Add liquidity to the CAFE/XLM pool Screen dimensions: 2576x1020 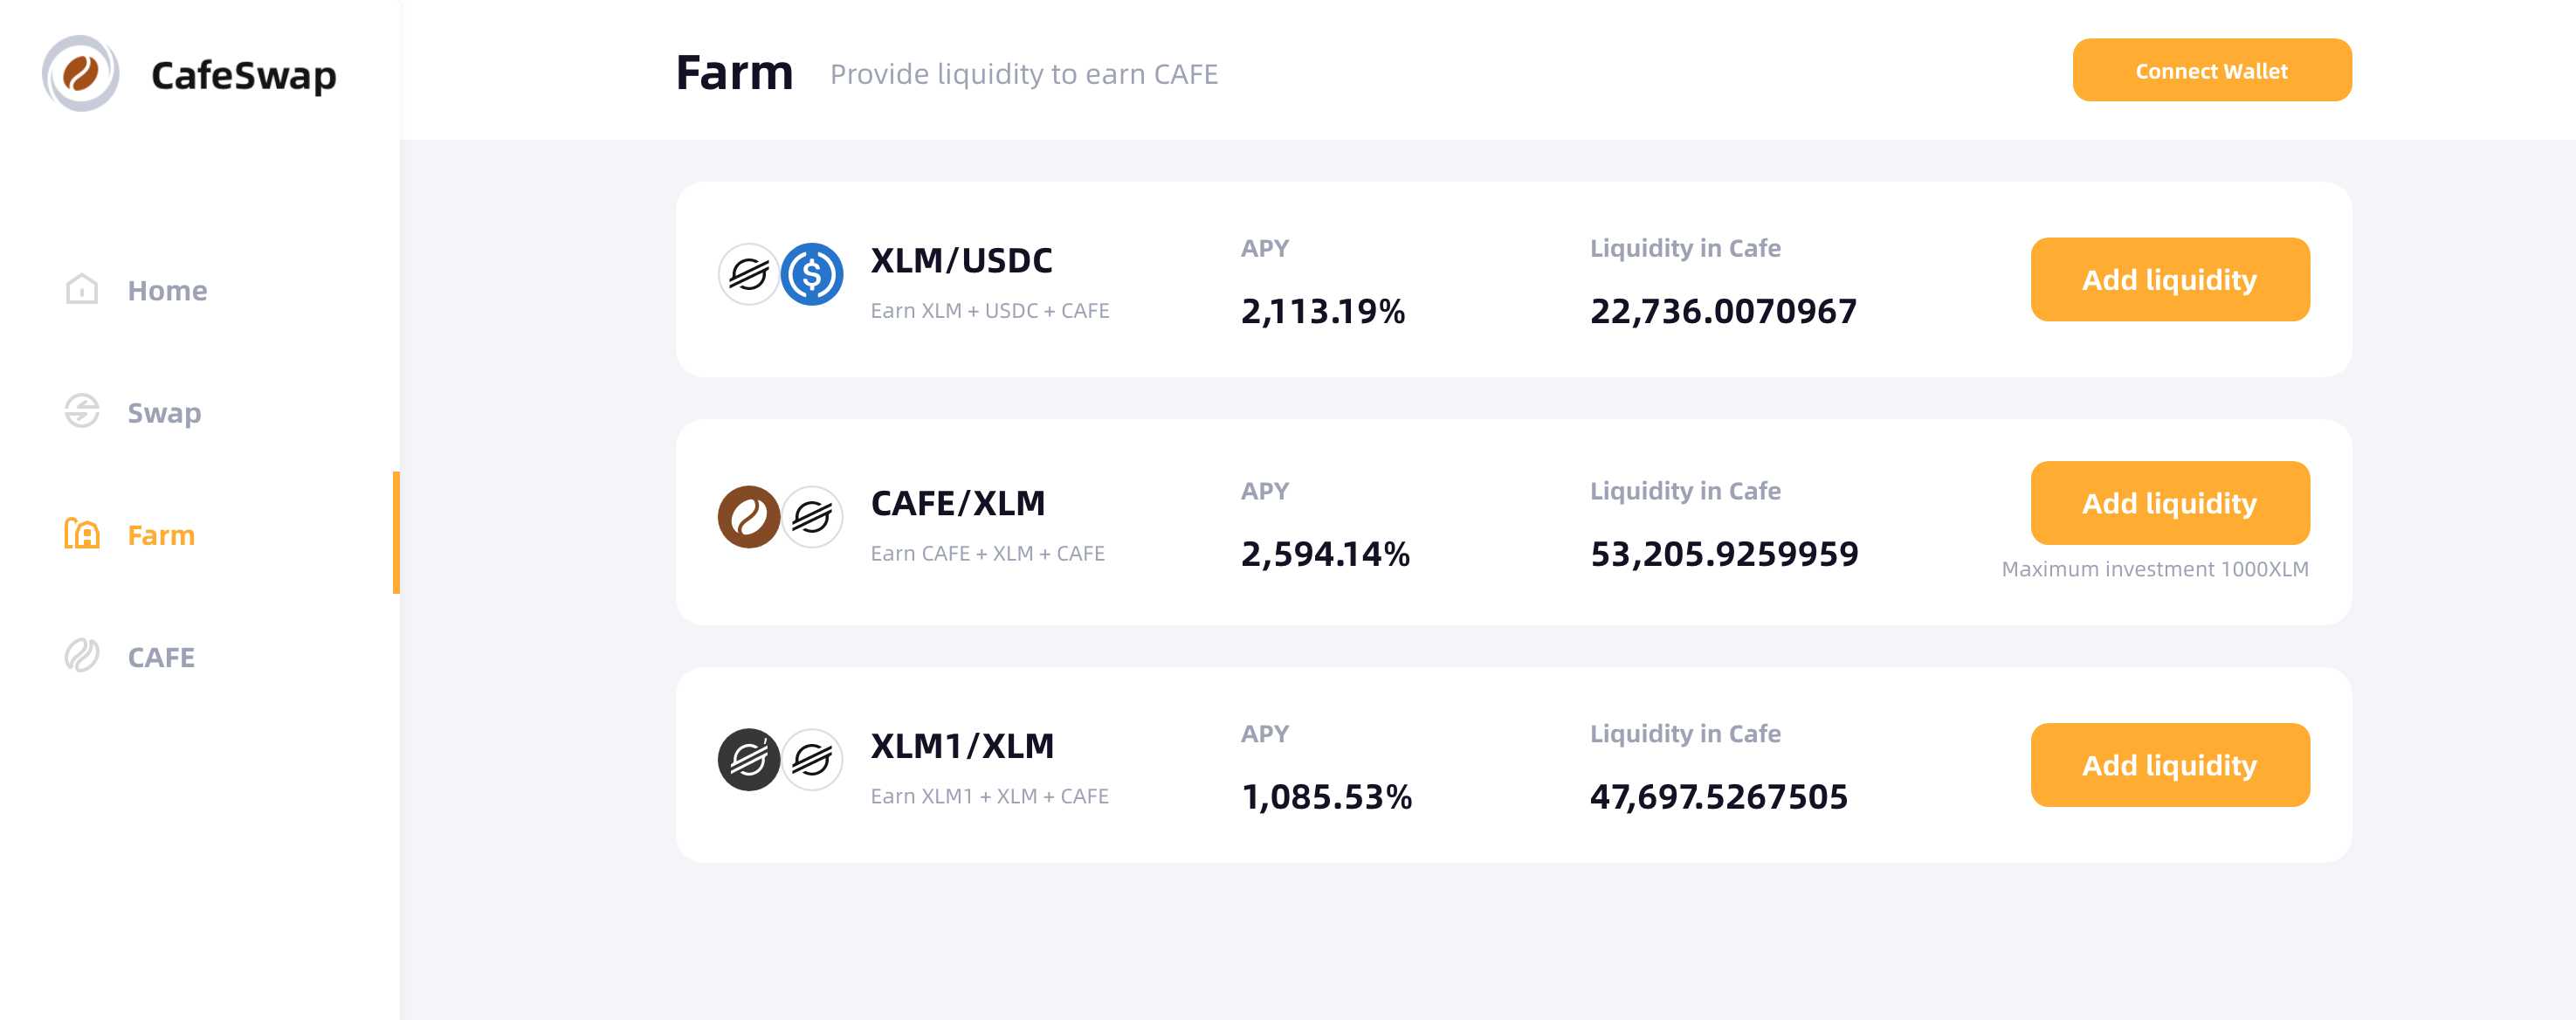click(2169, 503)
